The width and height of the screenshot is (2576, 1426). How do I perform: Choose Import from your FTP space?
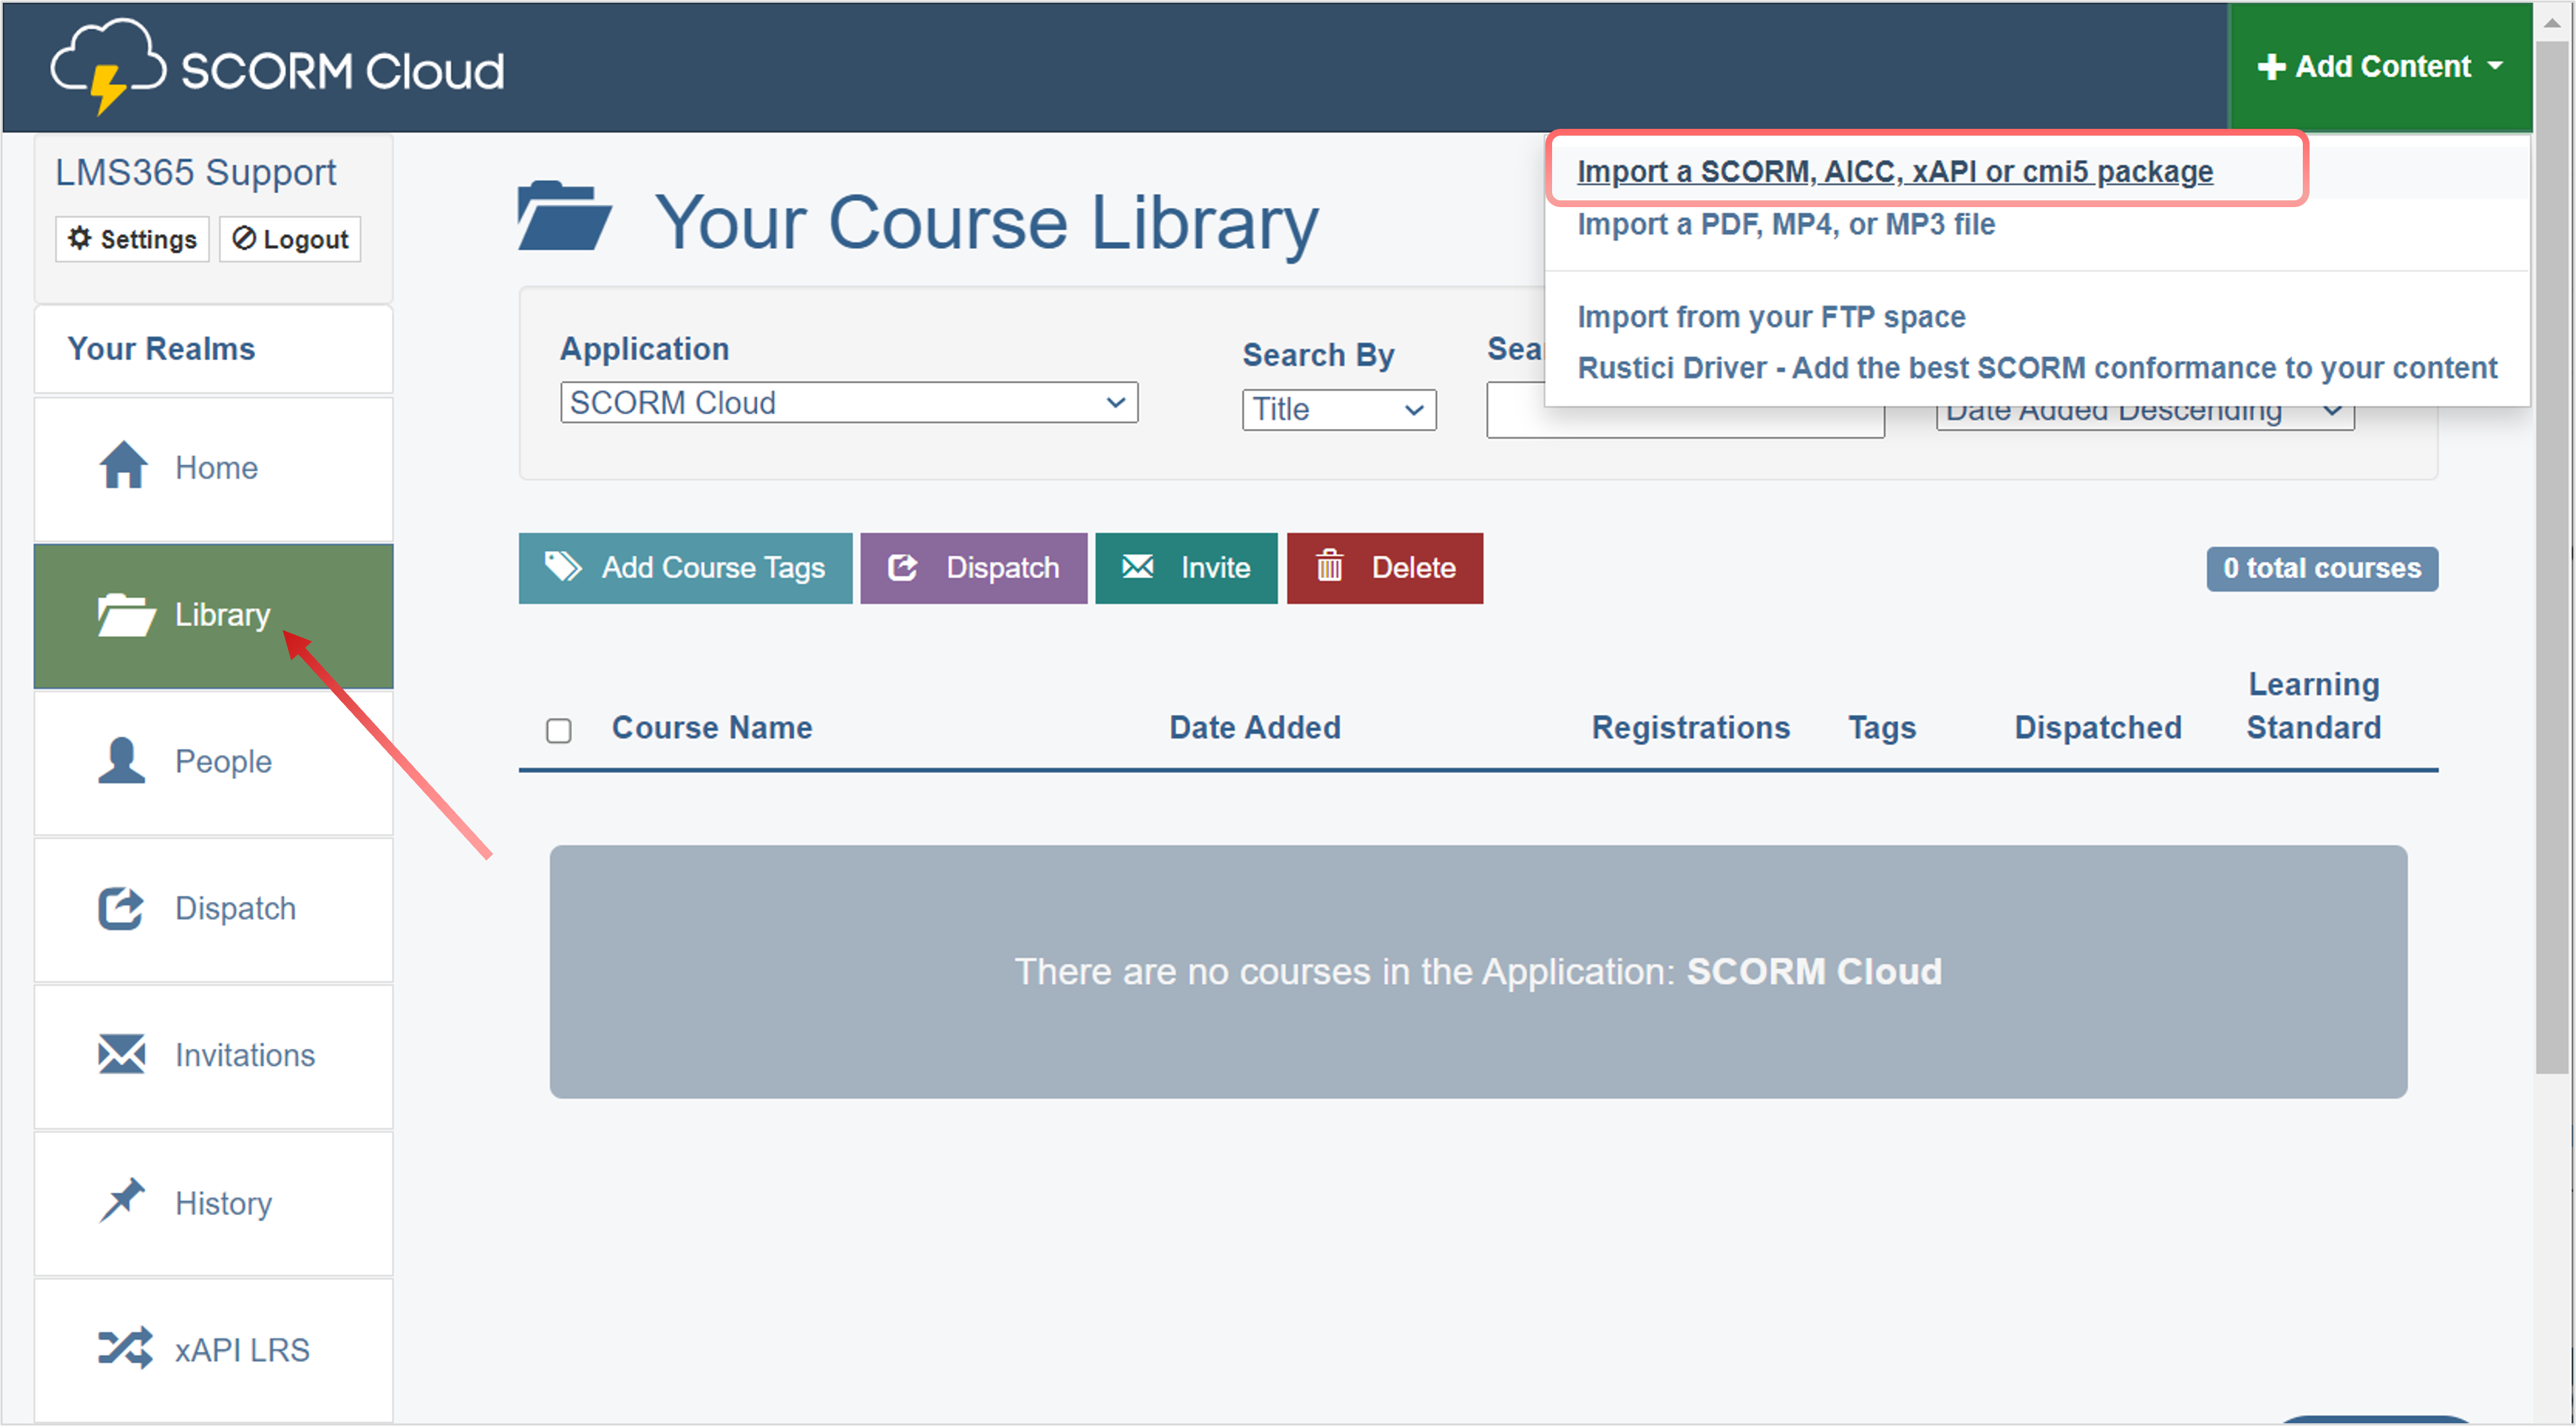(1771, 317)
